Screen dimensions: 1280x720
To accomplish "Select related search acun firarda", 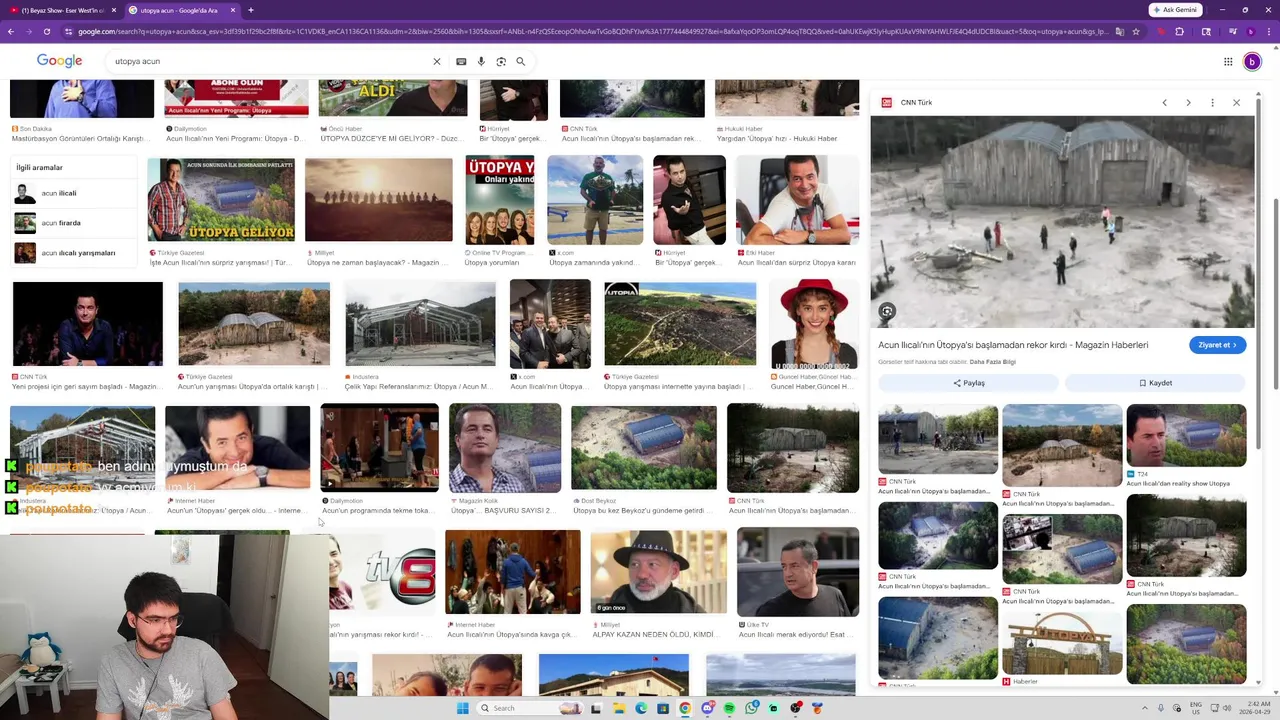I will (x=74, y=223).
